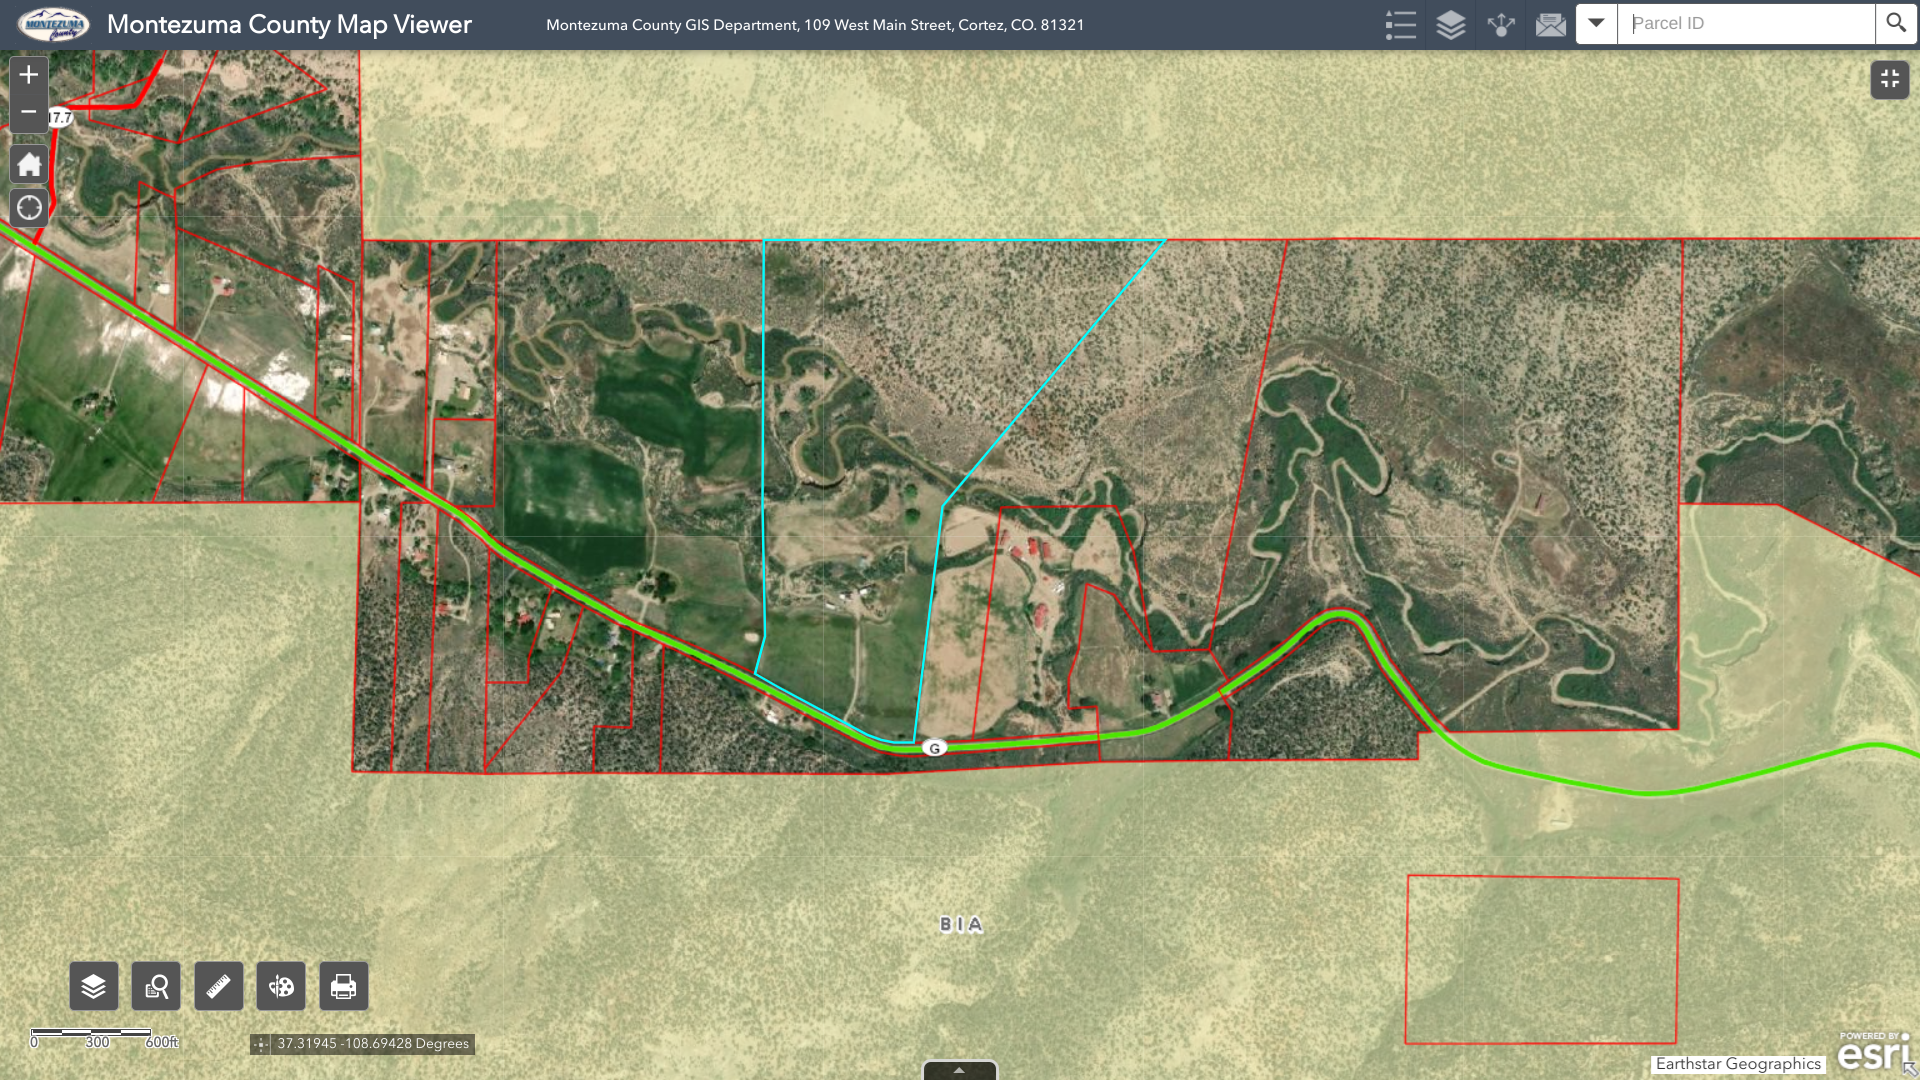Open the Query search widget
The height and width of the screenshot is (1080, 1920).
click(x=156, y=987)
